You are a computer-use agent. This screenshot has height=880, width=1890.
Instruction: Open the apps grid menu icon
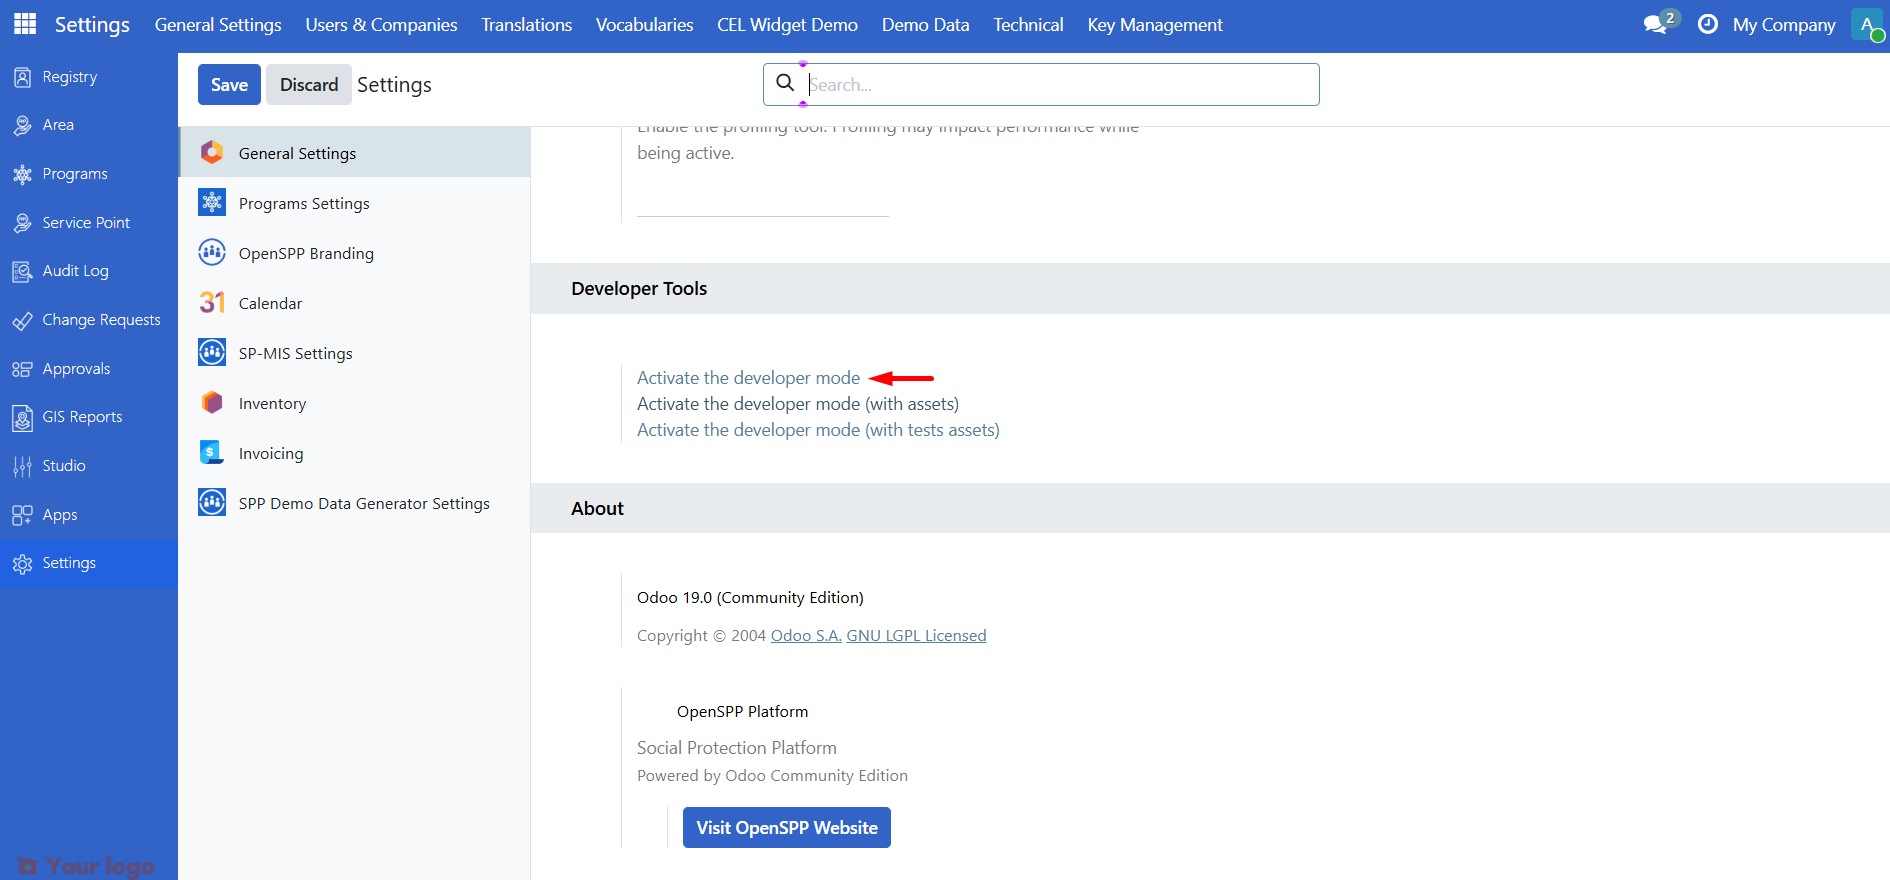click(25, 24)
